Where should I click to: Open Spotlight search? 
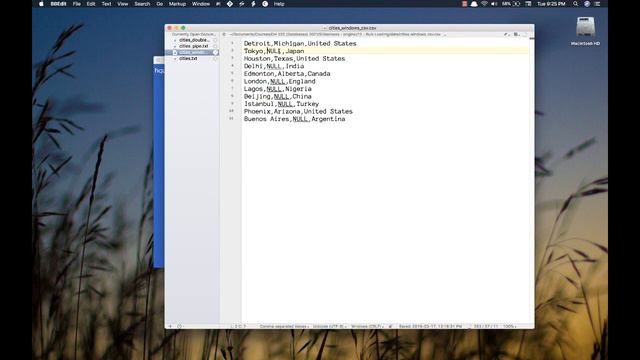click(x=576, y=4)
